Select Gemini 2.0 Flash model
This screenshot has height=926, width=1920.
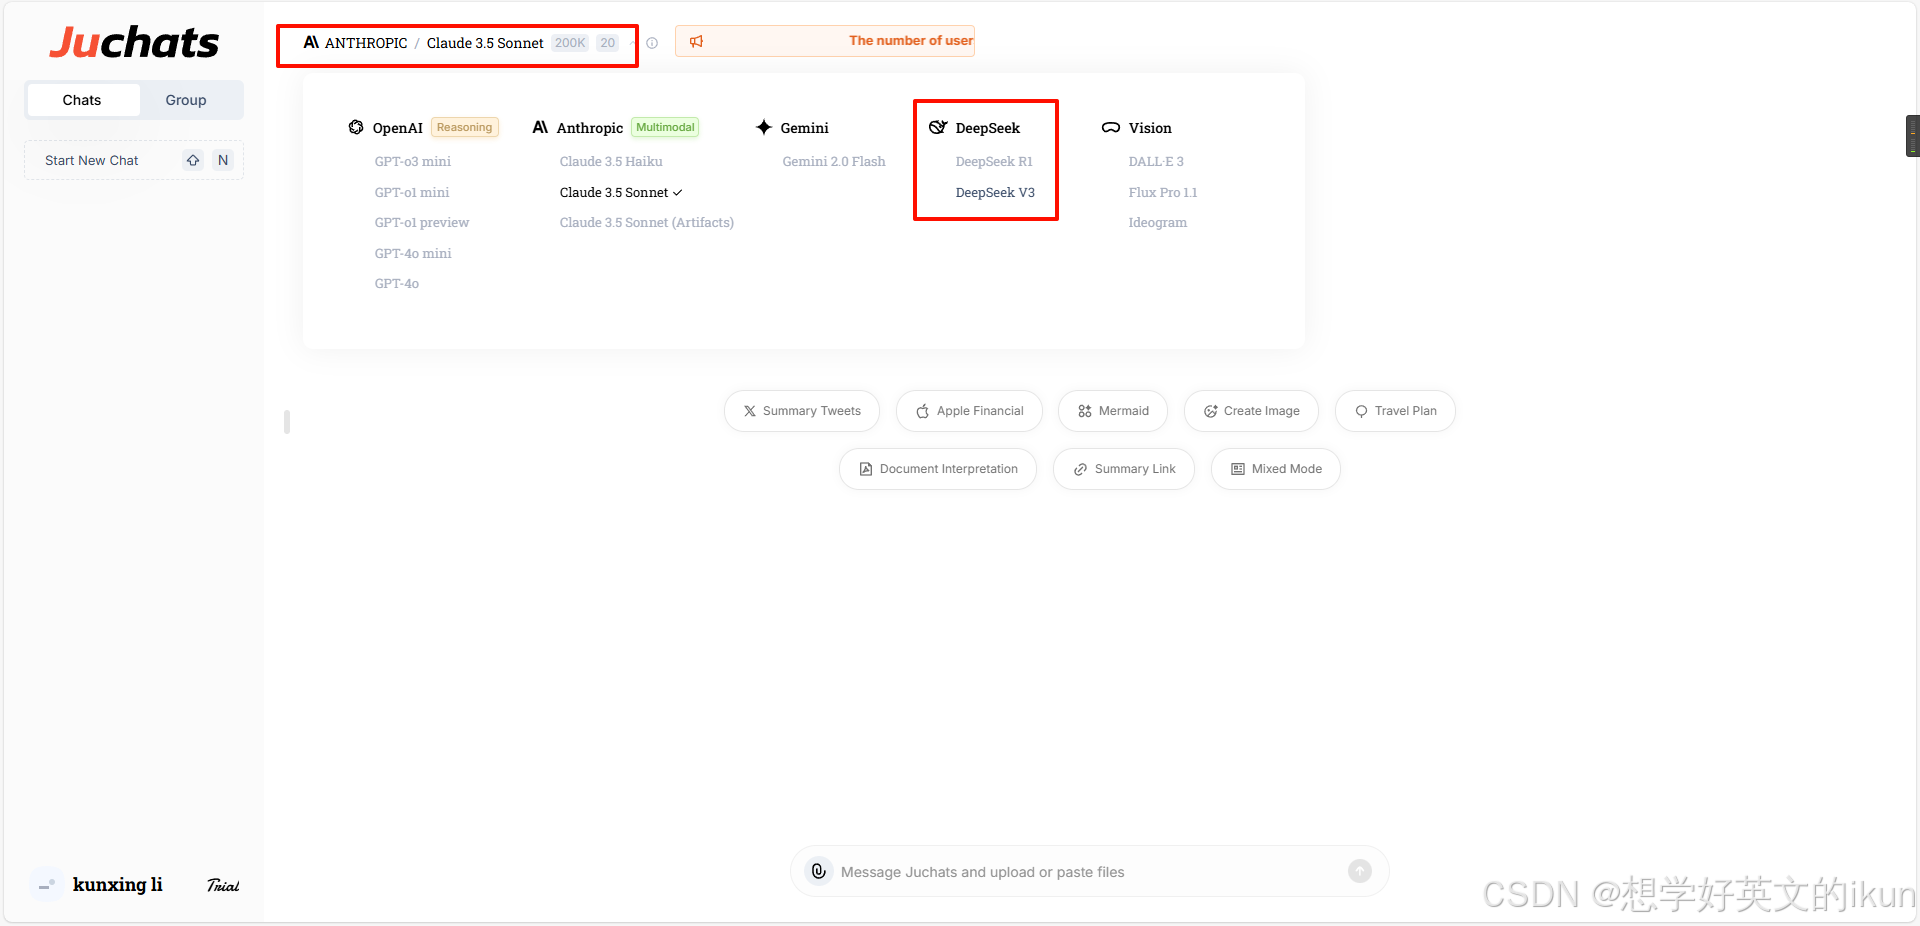(x=834, y=161)
